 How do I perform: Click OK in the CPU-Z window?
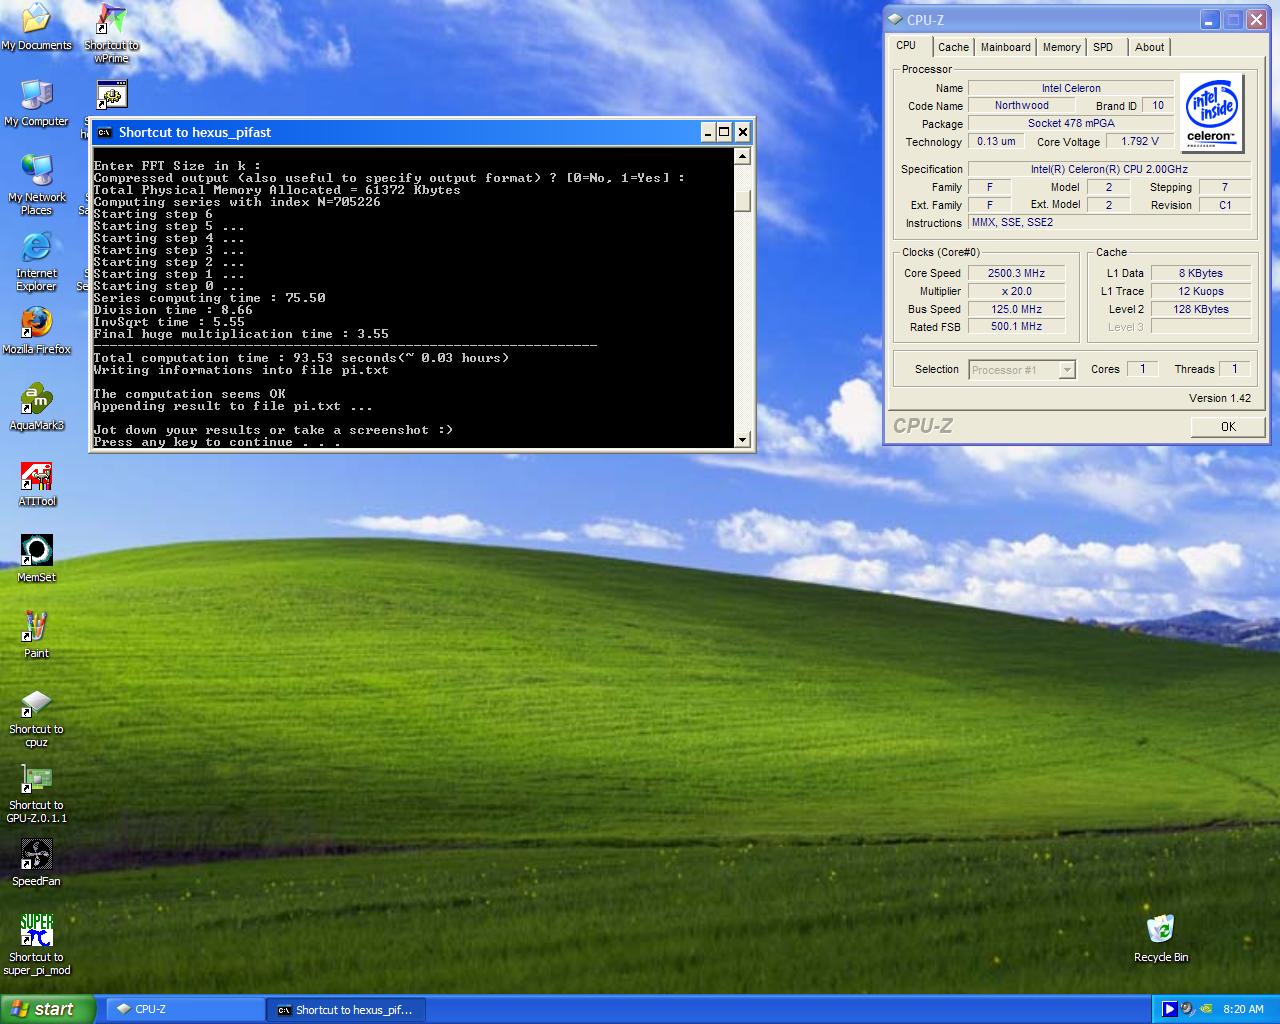coord(1228,427)
